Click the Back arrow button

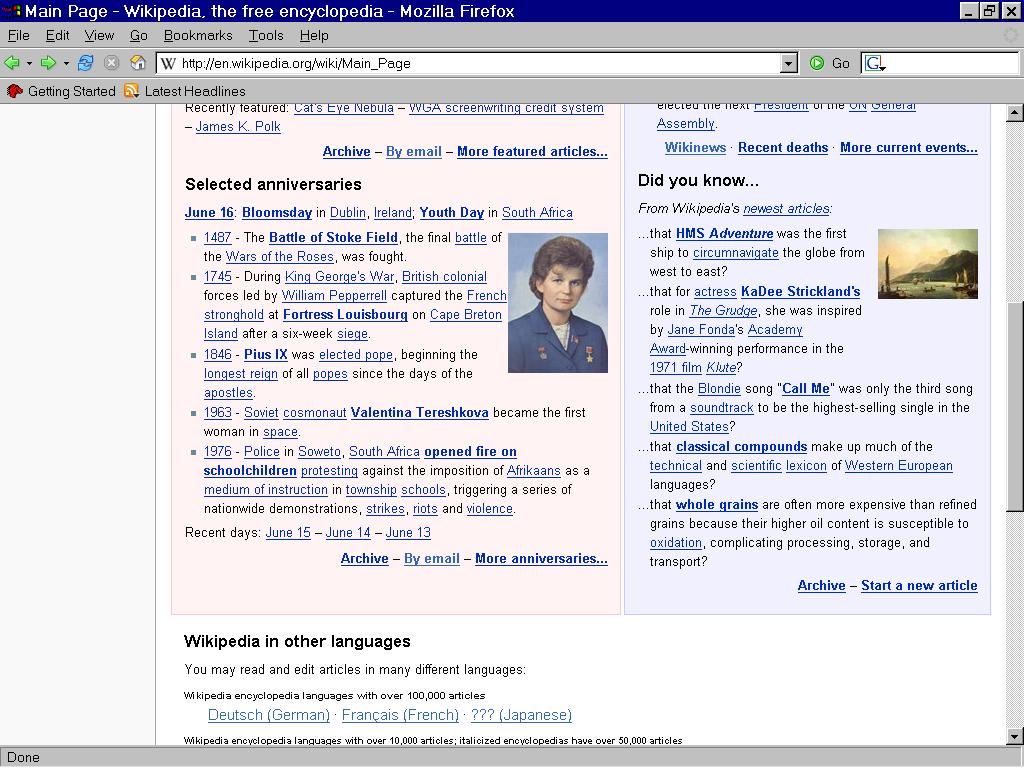(x=12, y=63)
